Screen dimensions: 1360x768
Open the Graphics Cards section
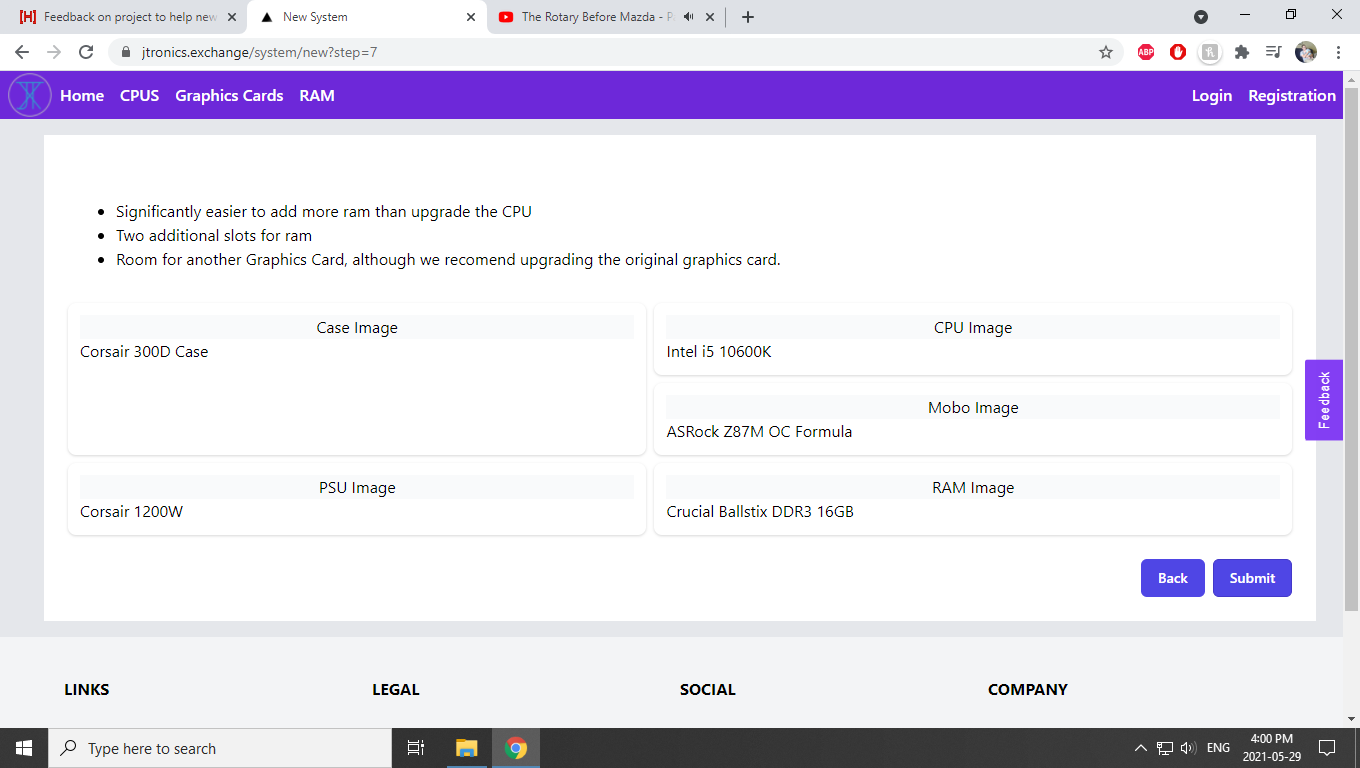click(x=229, y=95)
